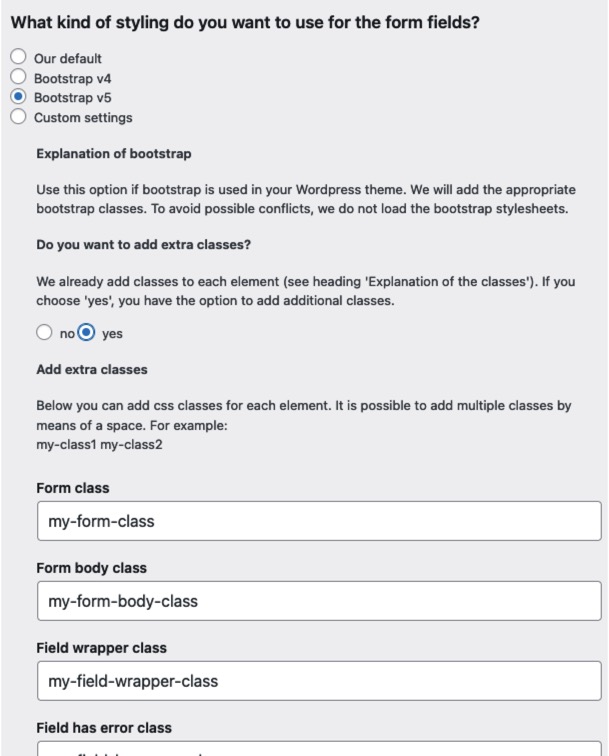Click the "Add extra classes" heading
609x756 pixels.
click(x=92, y=370)
